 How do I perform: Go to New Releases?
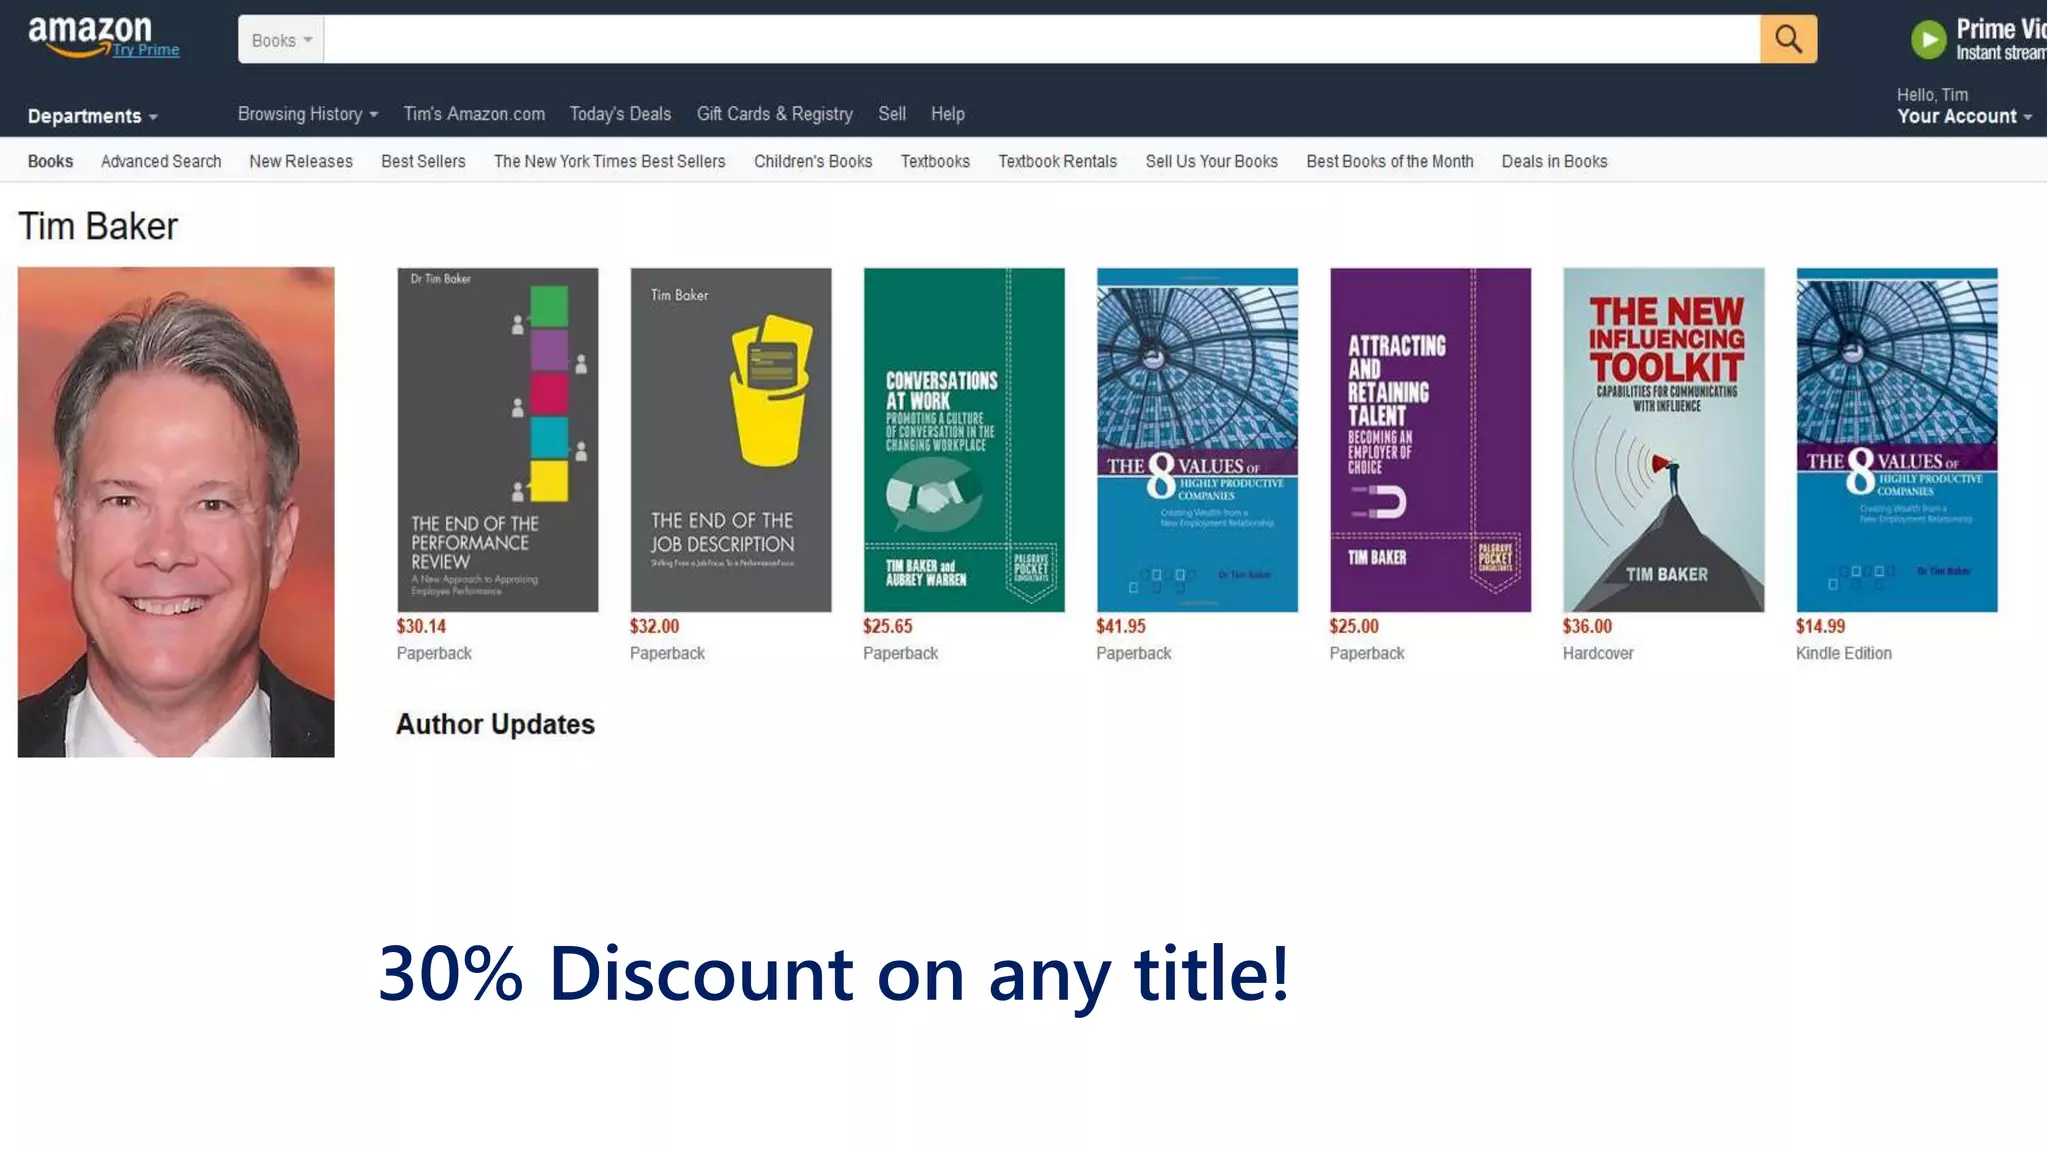[x=301, y=161]
